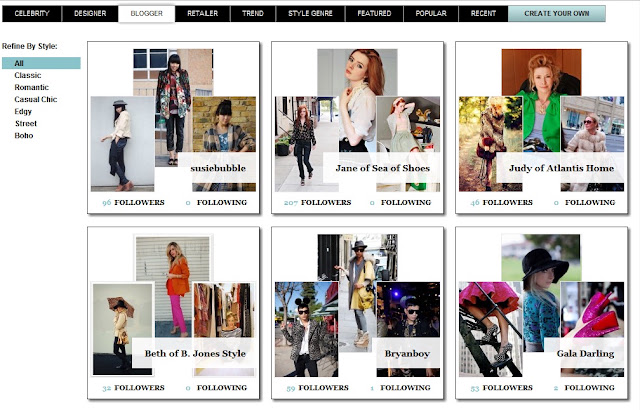Click the Create Your Own button
Screen dimensions: 640x410
(557, 13)
